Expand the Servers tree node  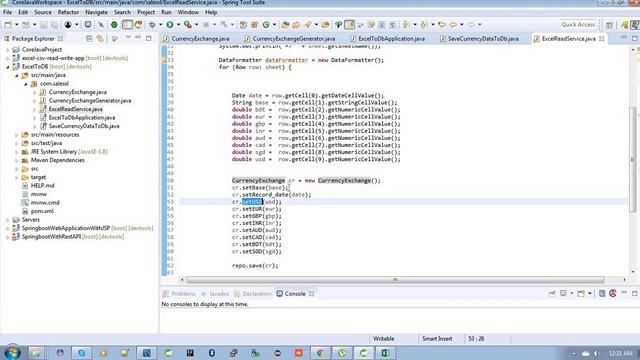(7, 220)
